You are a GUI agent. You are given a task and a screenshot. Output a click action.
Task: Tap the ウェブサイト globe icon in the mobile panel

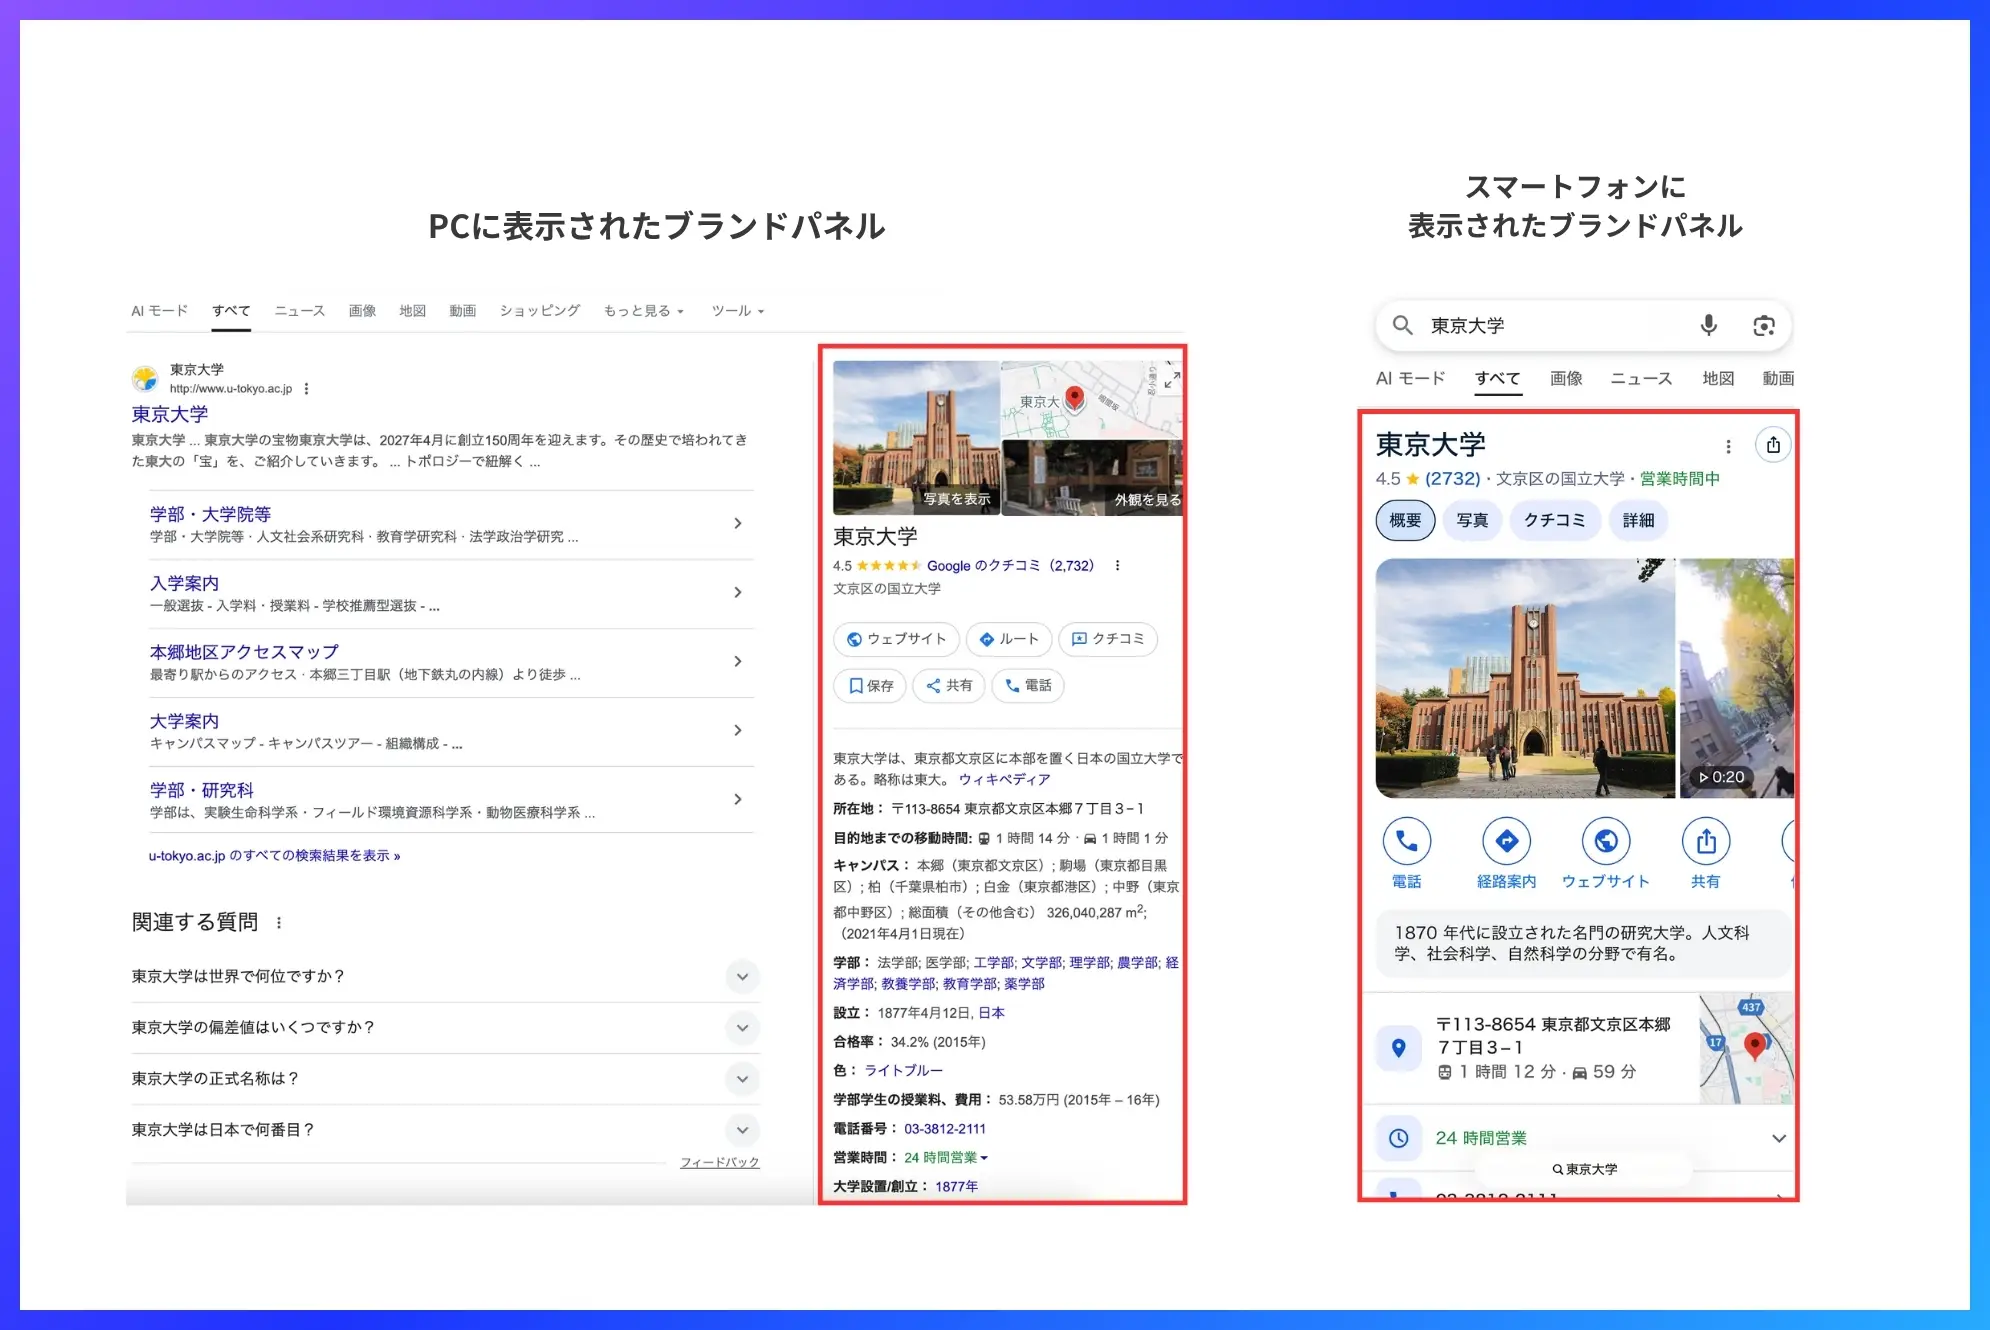click(x=1606, y=843)
